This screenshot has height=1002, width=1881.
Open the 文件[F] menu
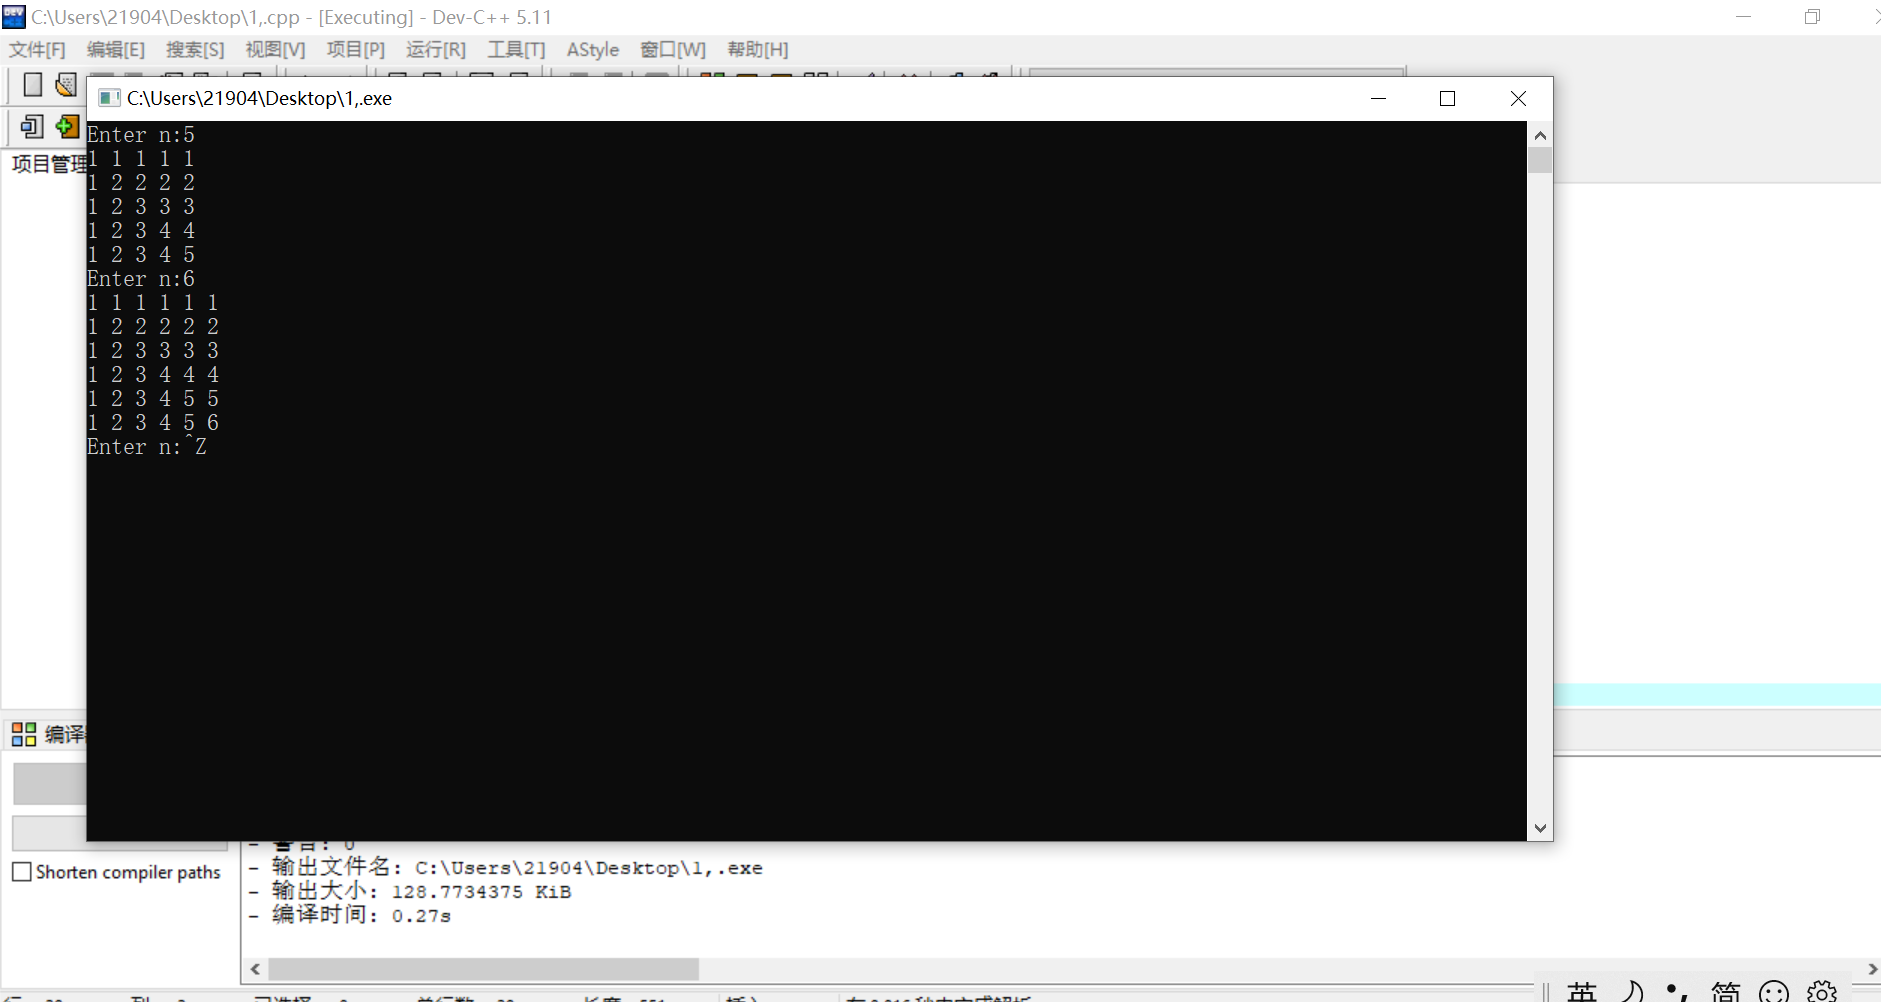37,50
